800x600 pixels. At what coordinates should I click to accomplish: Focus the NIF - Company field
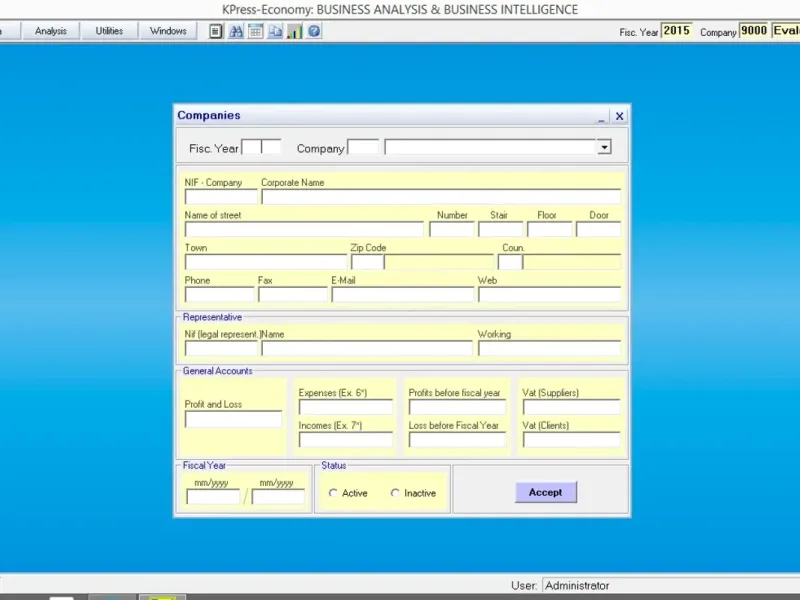coord(221,197)
